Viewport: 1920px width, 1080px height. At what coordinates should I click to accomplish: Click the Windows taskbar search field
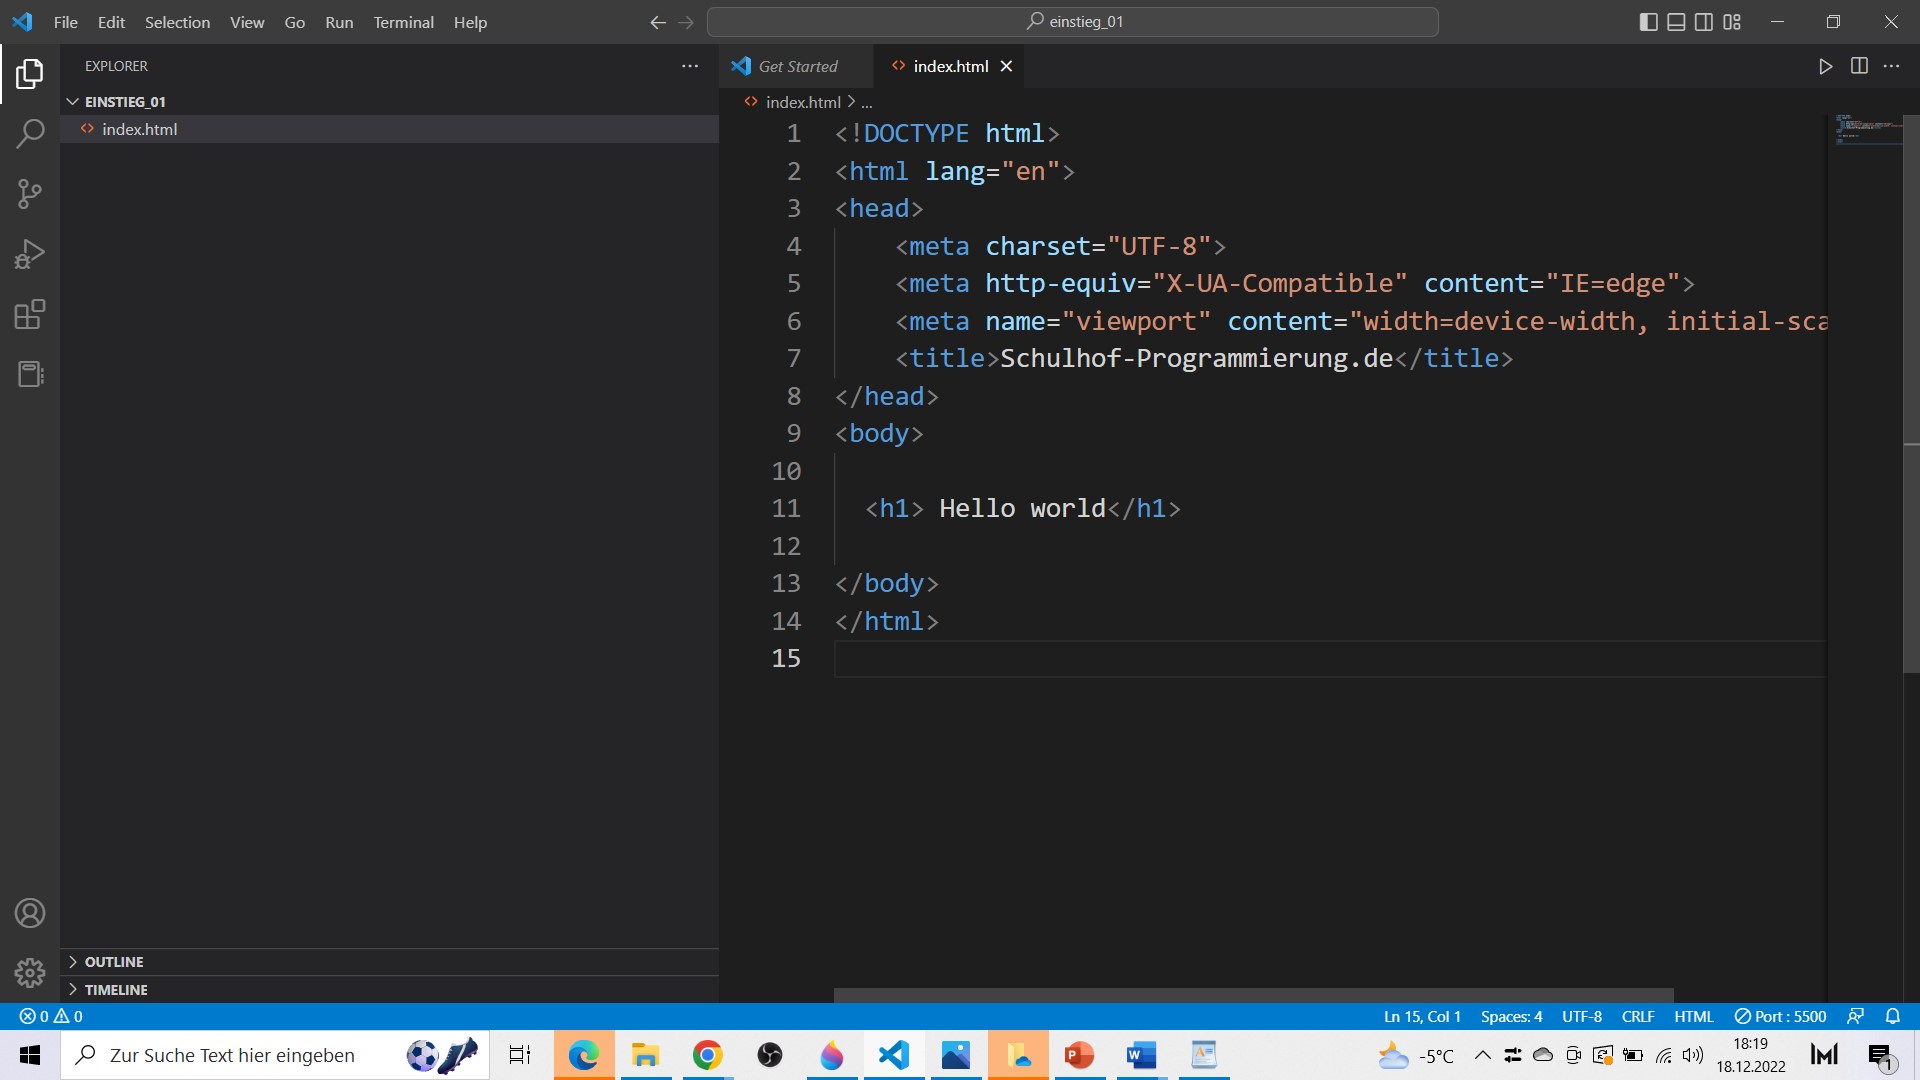point(275,1055)
